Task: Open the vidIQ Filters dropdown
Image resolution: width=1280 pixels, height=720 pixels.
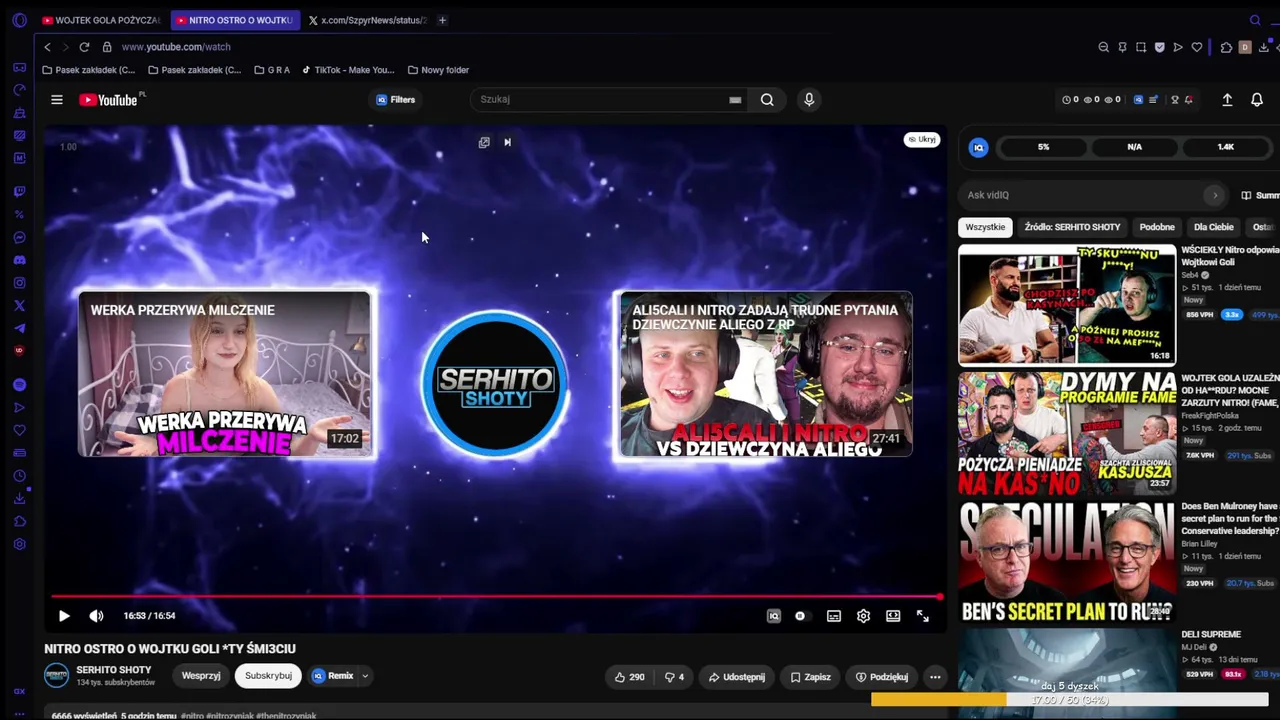Action: (396, 100)
